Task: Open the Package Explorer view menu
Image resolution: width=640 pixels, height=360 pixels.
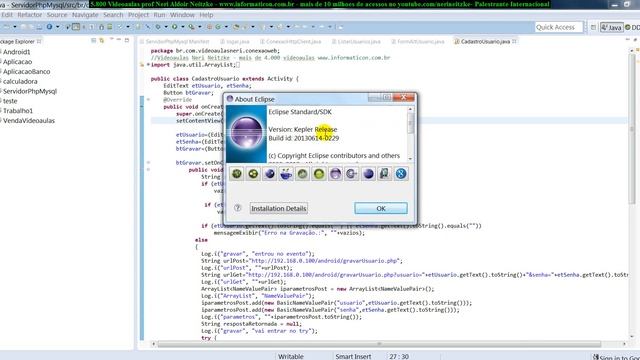Action: click(111, 39)
